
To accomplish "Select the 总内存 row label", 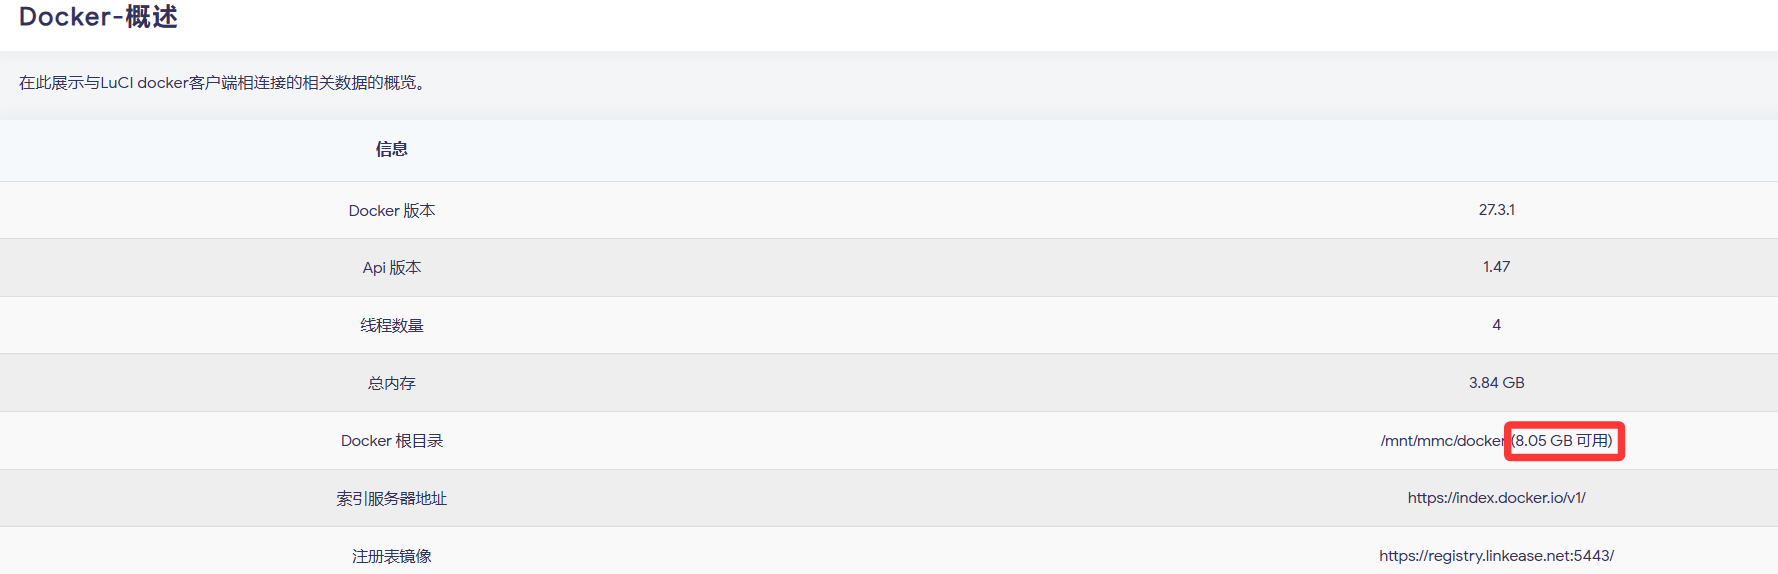I will coord(391,384).
